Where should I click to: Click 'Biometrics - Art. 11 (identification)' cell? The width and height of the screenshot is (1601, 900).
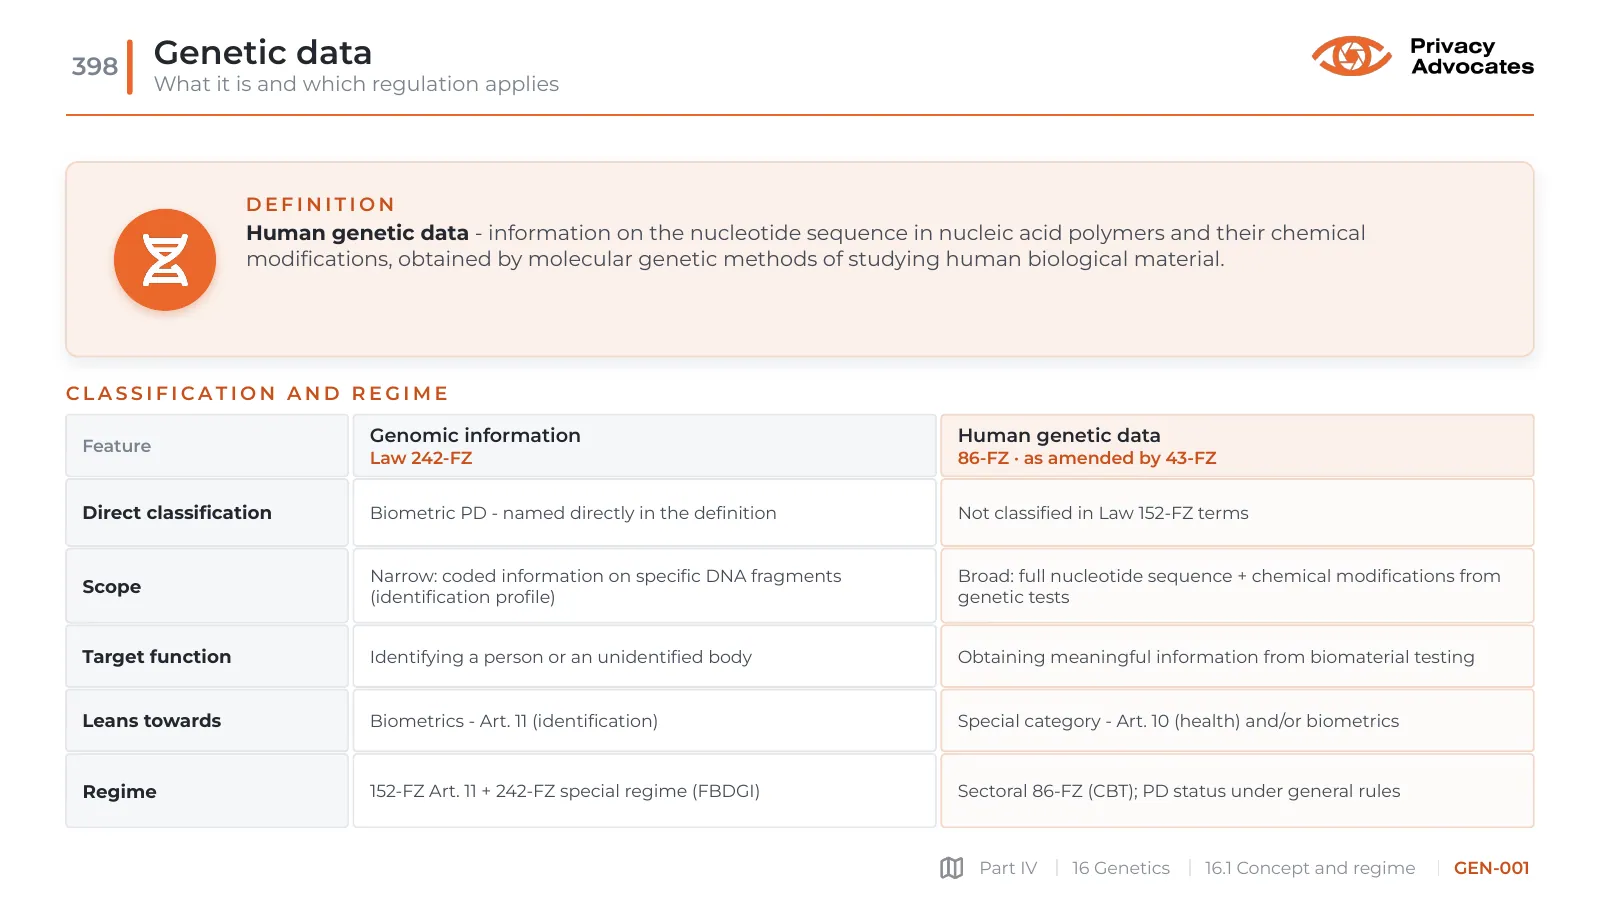coord(644,720)
